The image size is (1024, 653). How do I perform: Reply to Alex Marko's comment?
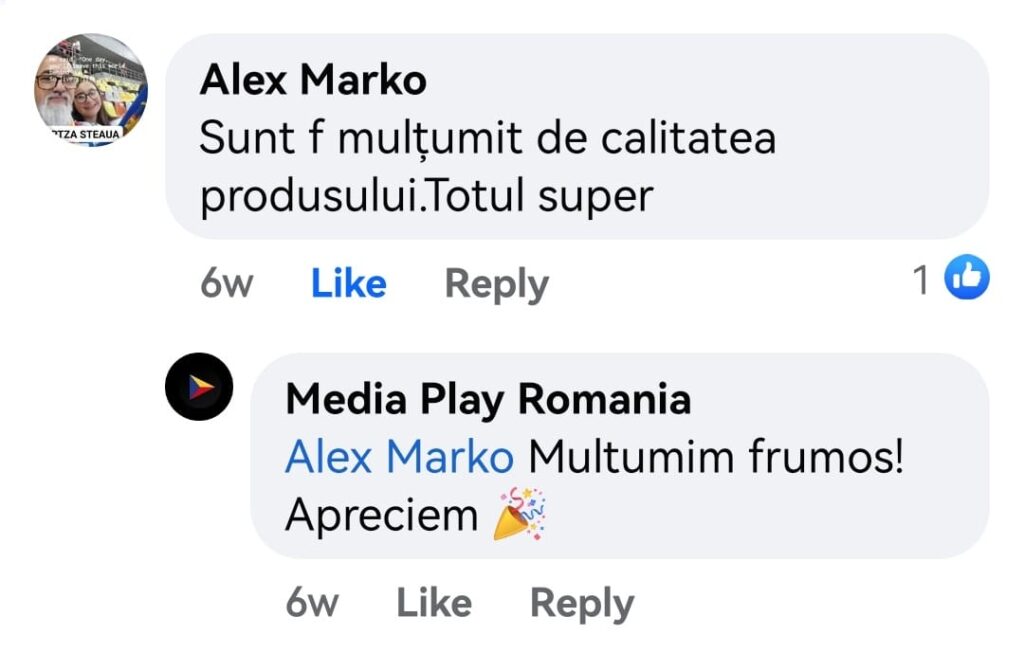coord(496,284)
